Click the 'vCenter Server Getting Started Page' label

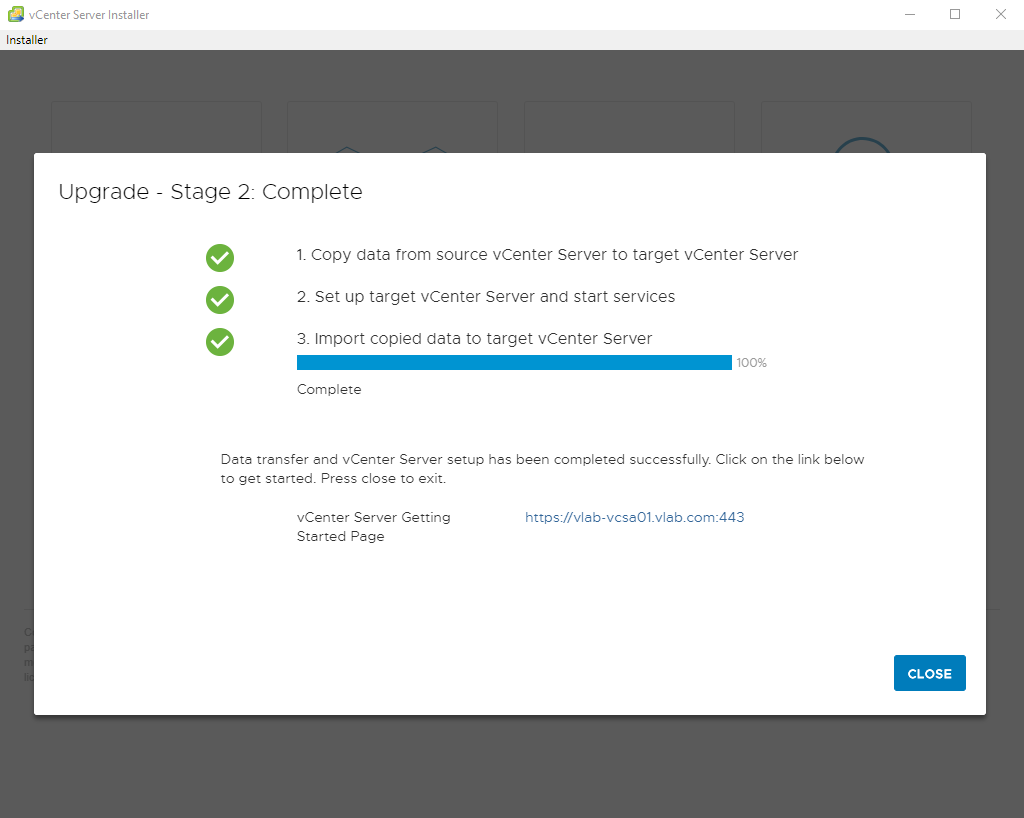tap(374, 527)
